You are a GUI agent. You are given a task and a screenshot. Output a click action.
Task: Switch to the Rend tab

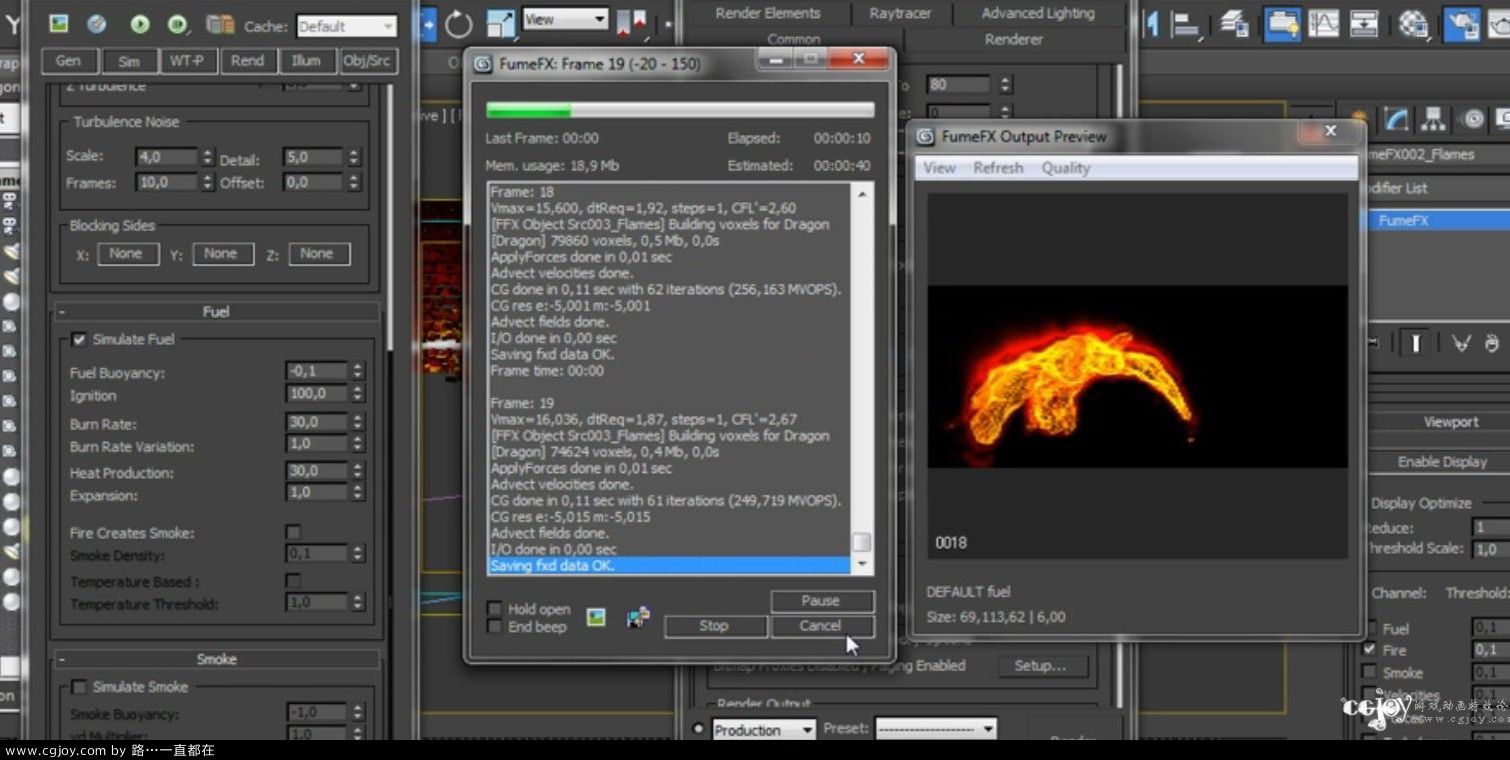247,61
